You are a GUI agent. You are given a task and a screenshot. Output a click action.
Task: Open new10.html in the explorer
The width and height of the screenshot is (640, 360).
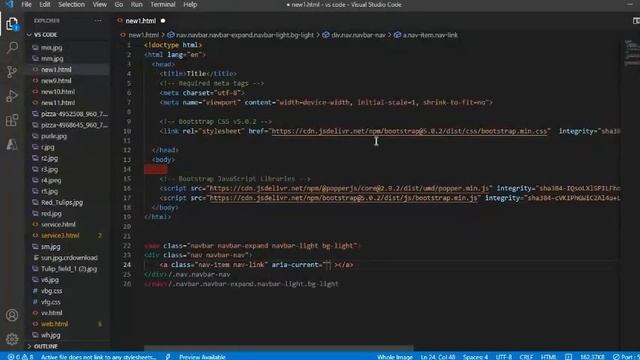[58, 91]
